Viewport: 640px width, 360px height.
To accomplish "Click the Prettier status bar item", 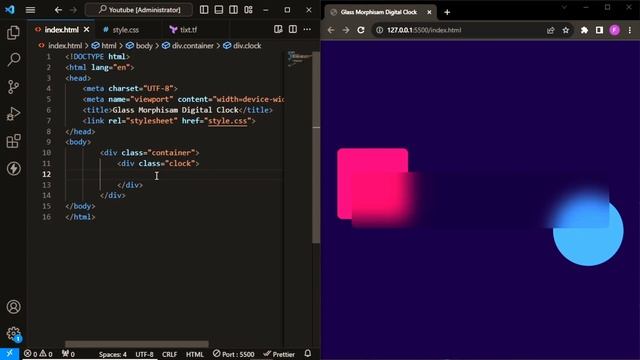I will [279, 354].
